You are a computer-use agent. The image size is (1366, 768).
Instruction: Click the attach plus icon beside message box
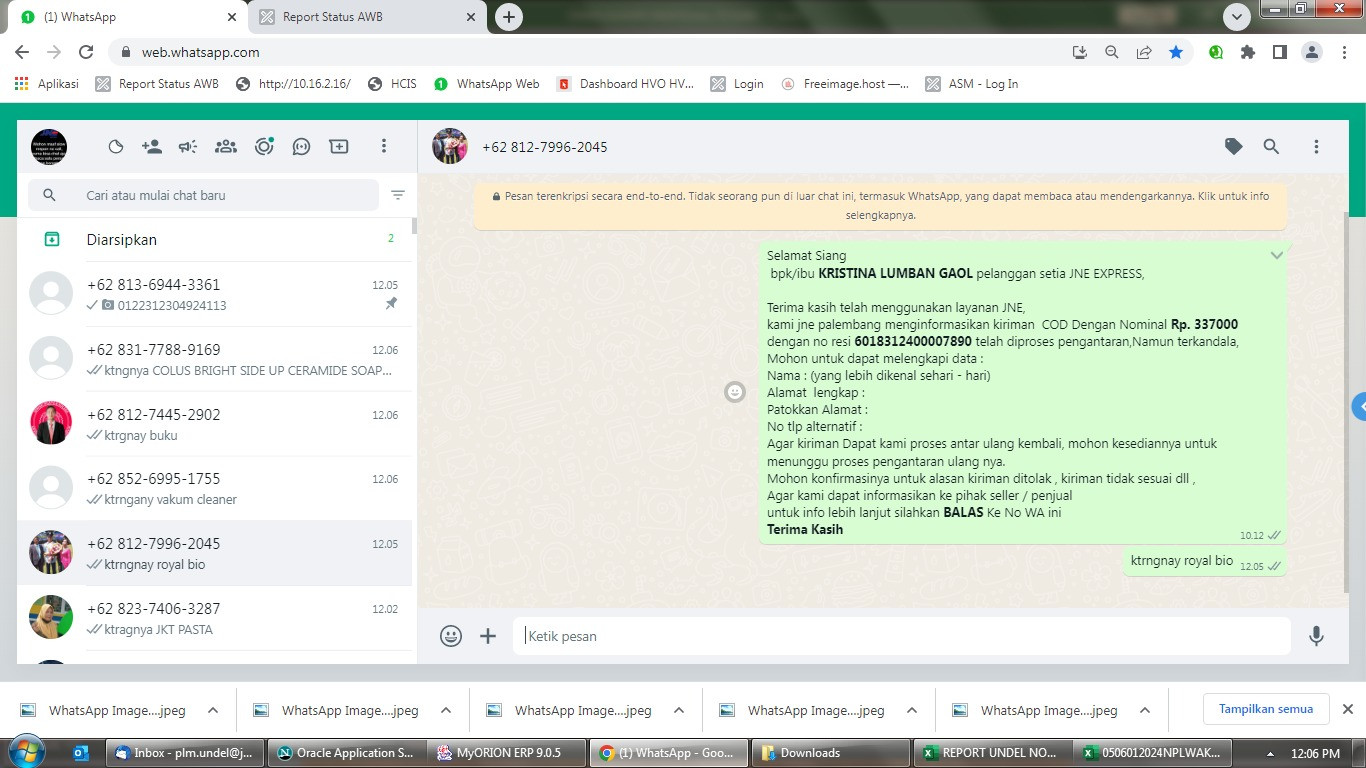point(488,636)
